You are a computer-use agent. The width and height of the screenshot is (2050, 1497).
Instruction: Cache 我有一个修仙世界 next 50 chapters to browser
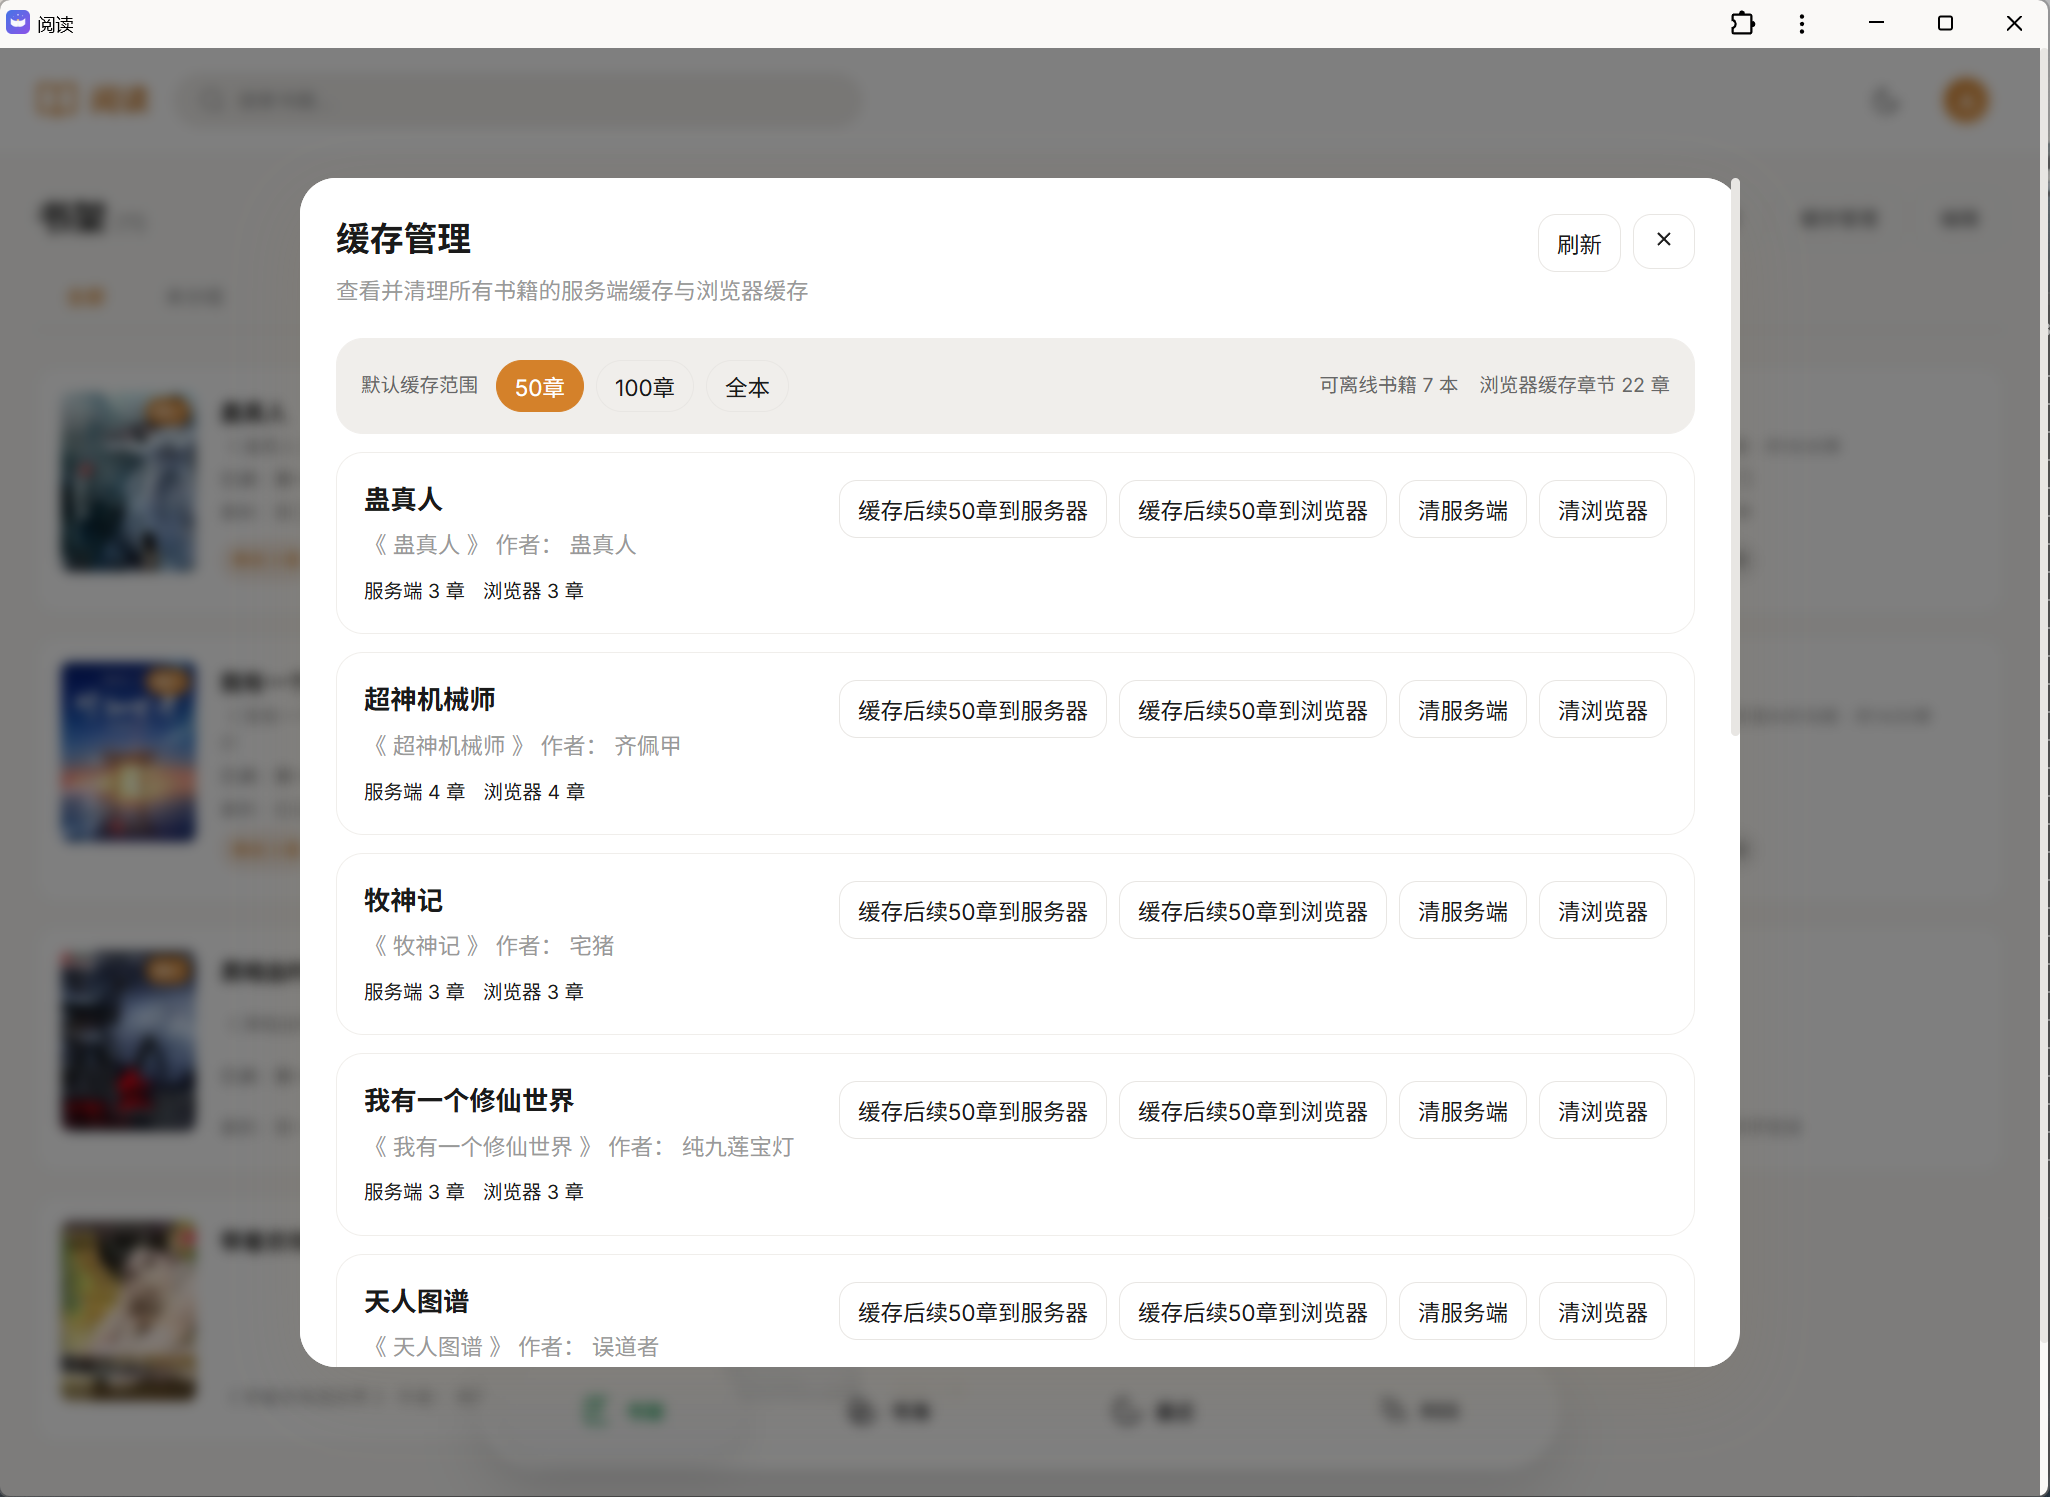click(x=1253, y=1110)
